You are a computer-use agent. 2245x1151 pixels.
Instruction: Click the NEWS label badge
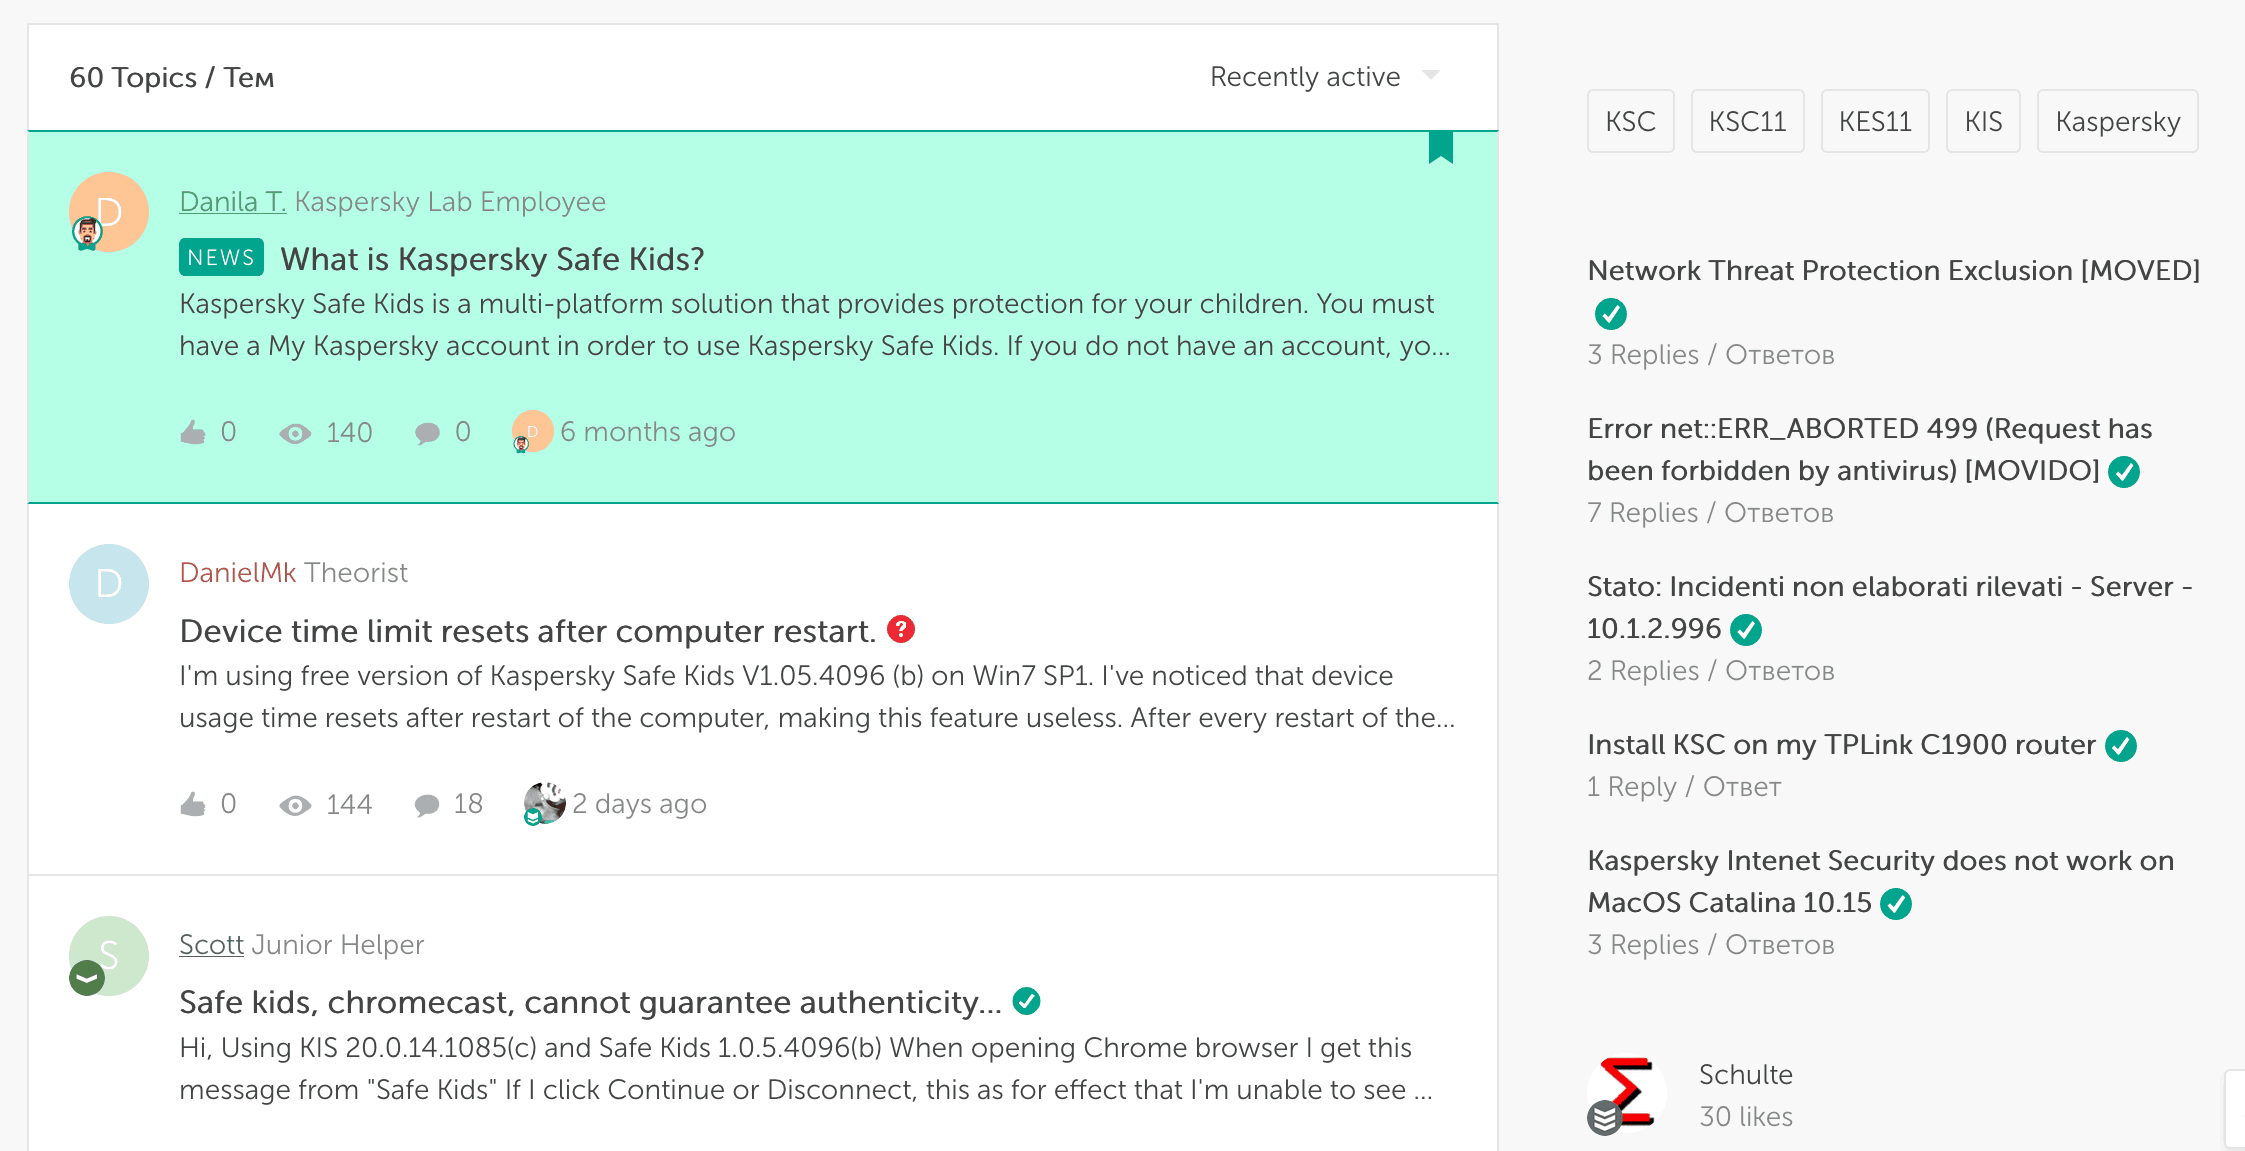point(221,257)
